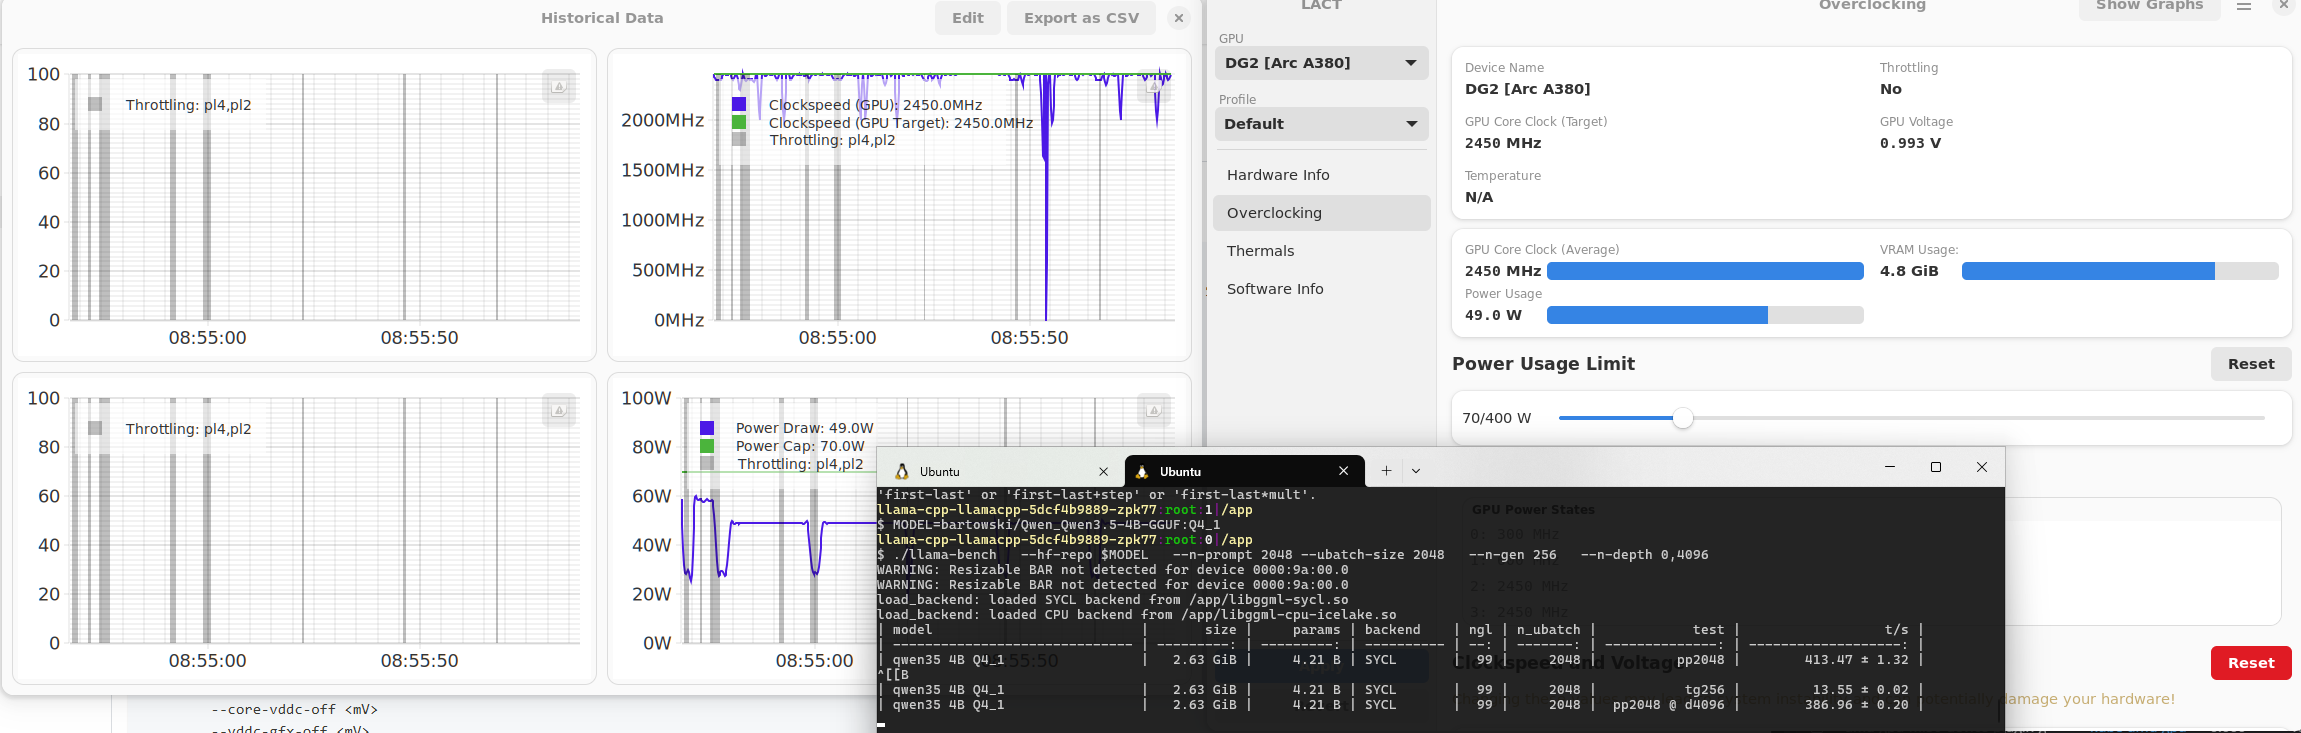Open the GPU selector DG2 [Arc A380]
Viewport: 2301px width, 733px height.
tap(1321, 63)
